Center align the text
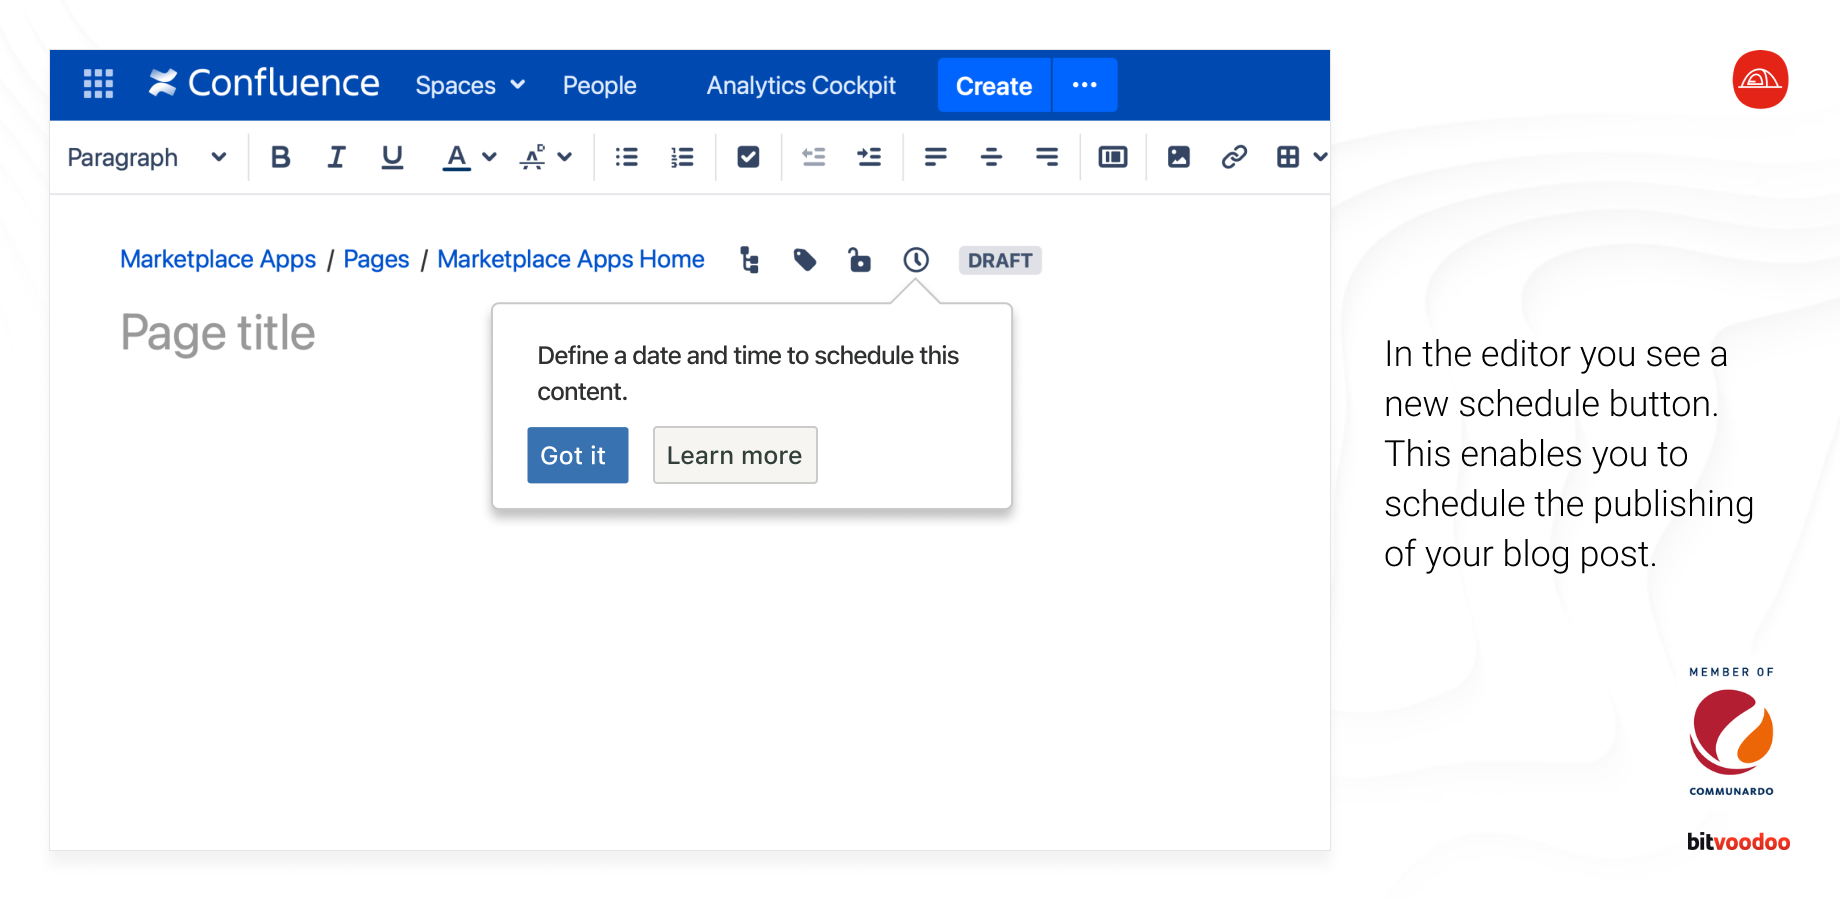The width and height of the screenshot is (1840, 900). 991,157
